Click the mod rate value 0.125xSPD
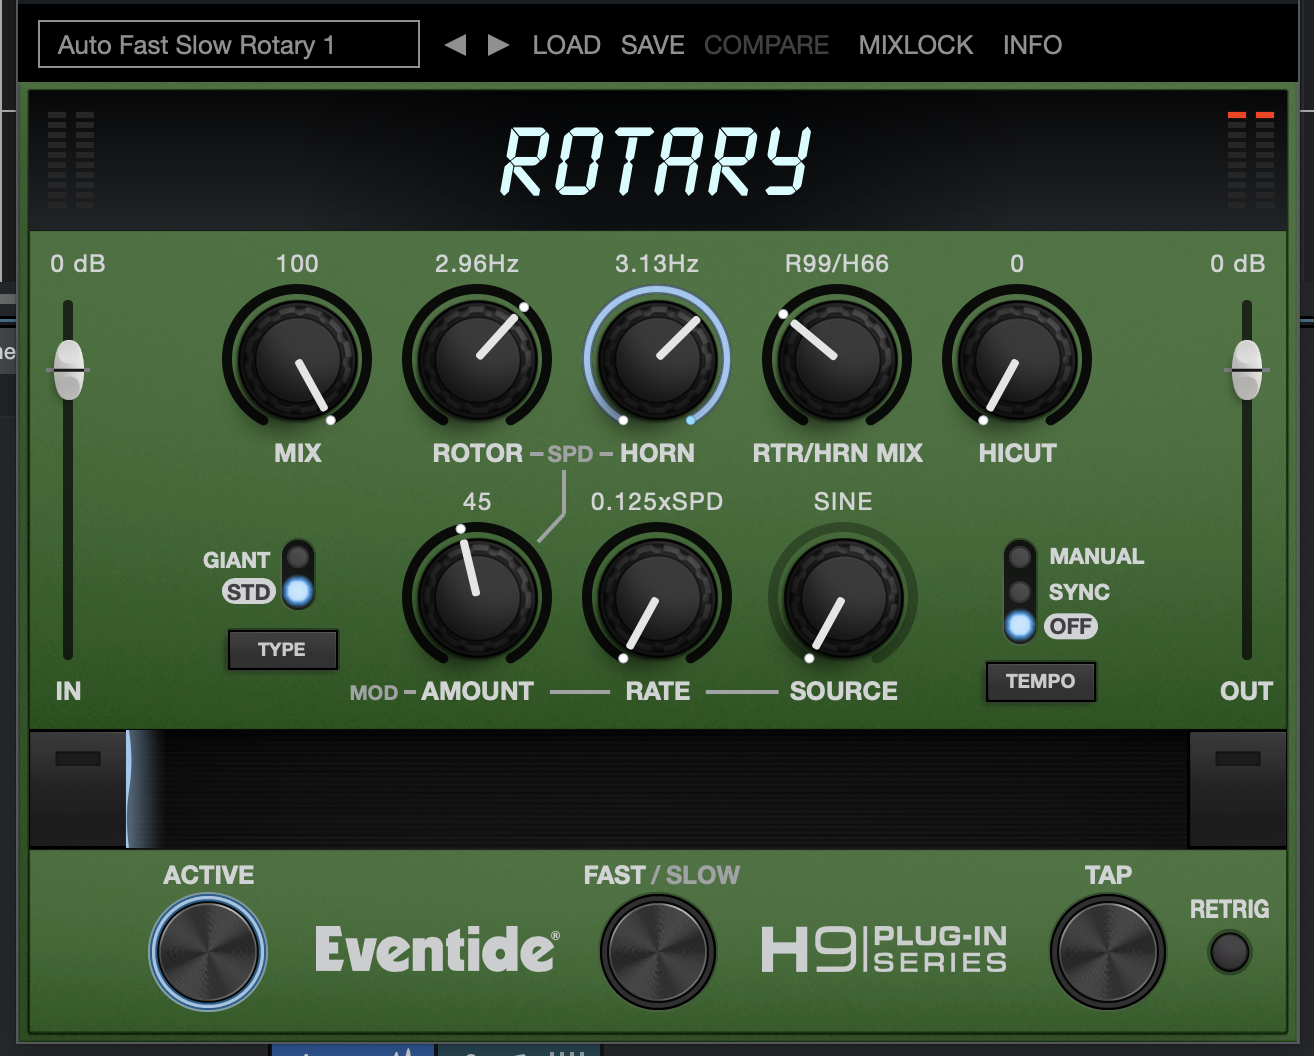The width and height of the screenshot is (1314, 1056). 657,502
